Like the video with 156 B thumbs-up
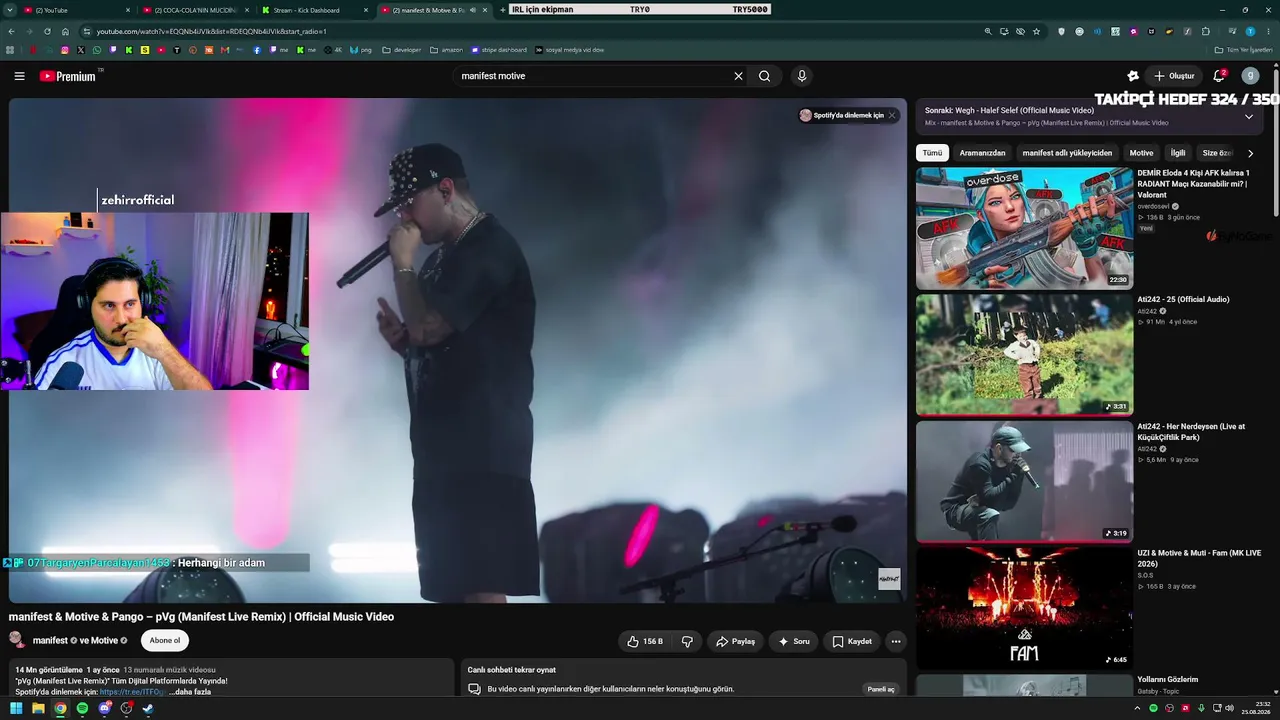 tap(644, 641)
